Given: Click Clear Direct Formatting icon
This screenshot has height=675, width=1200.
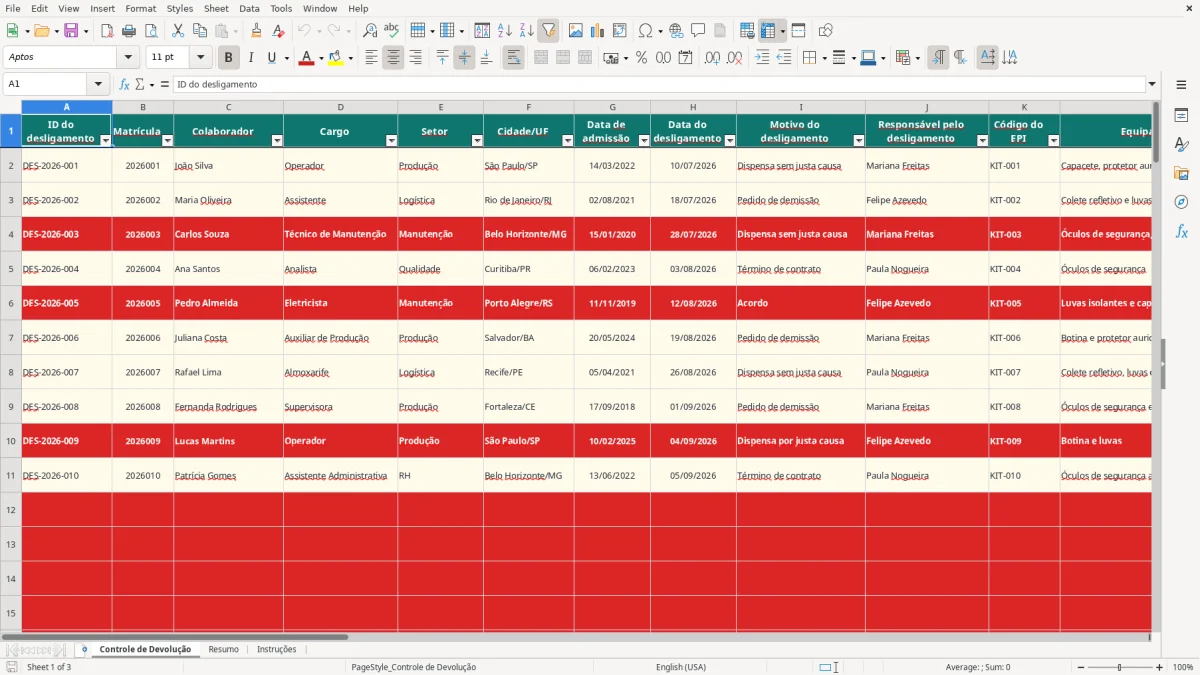Looking at the screenshot, I should click(x=278, y=31).
